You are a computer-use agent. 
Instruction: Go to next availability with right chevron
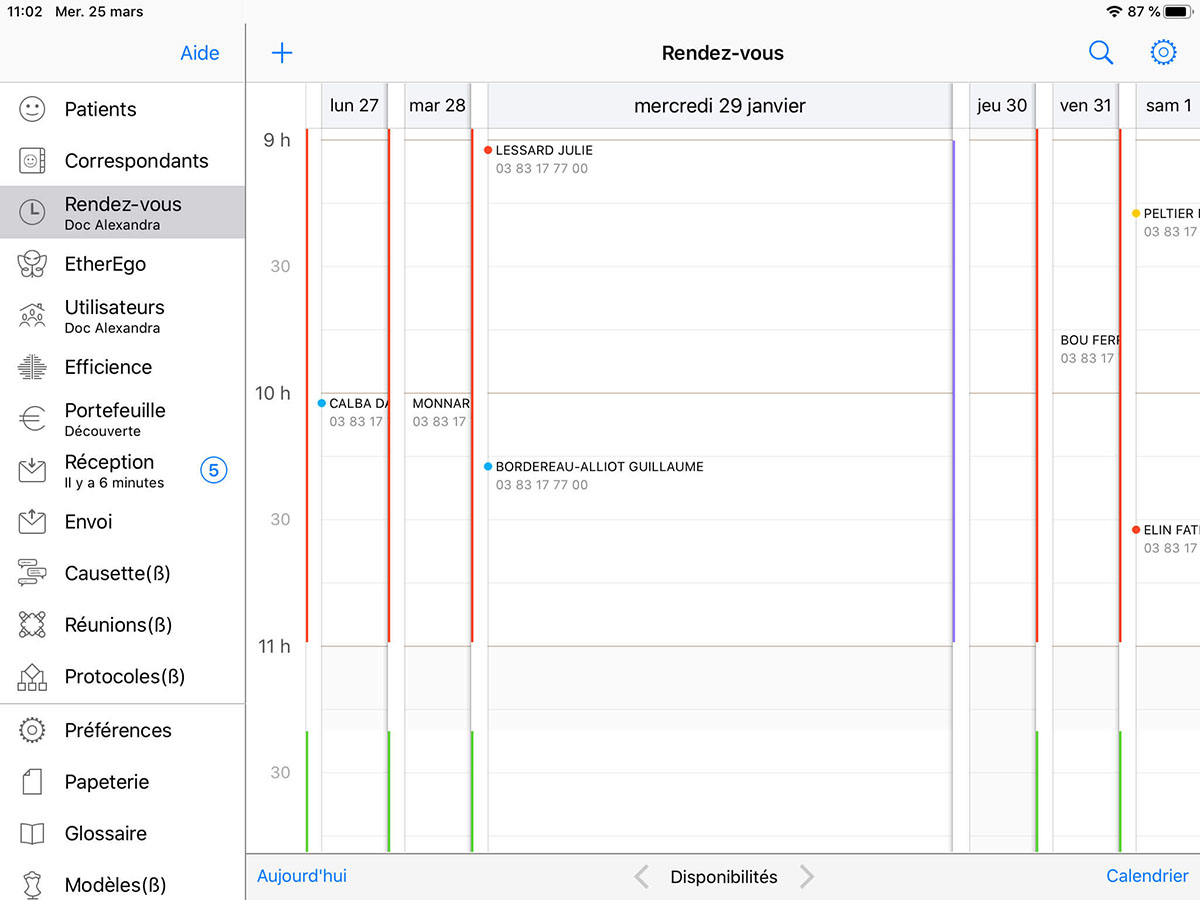pyautogui.click(x=806, y=877)
